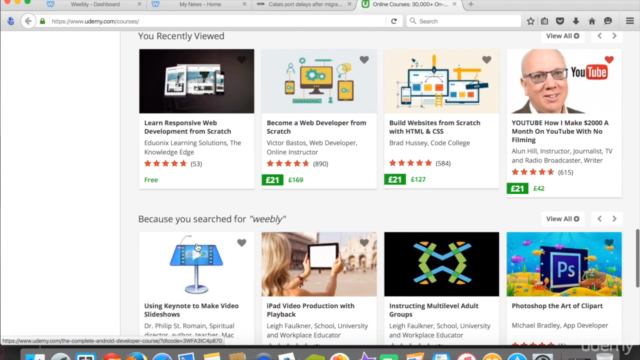Open the downloads arrow icon

(576, 21)
